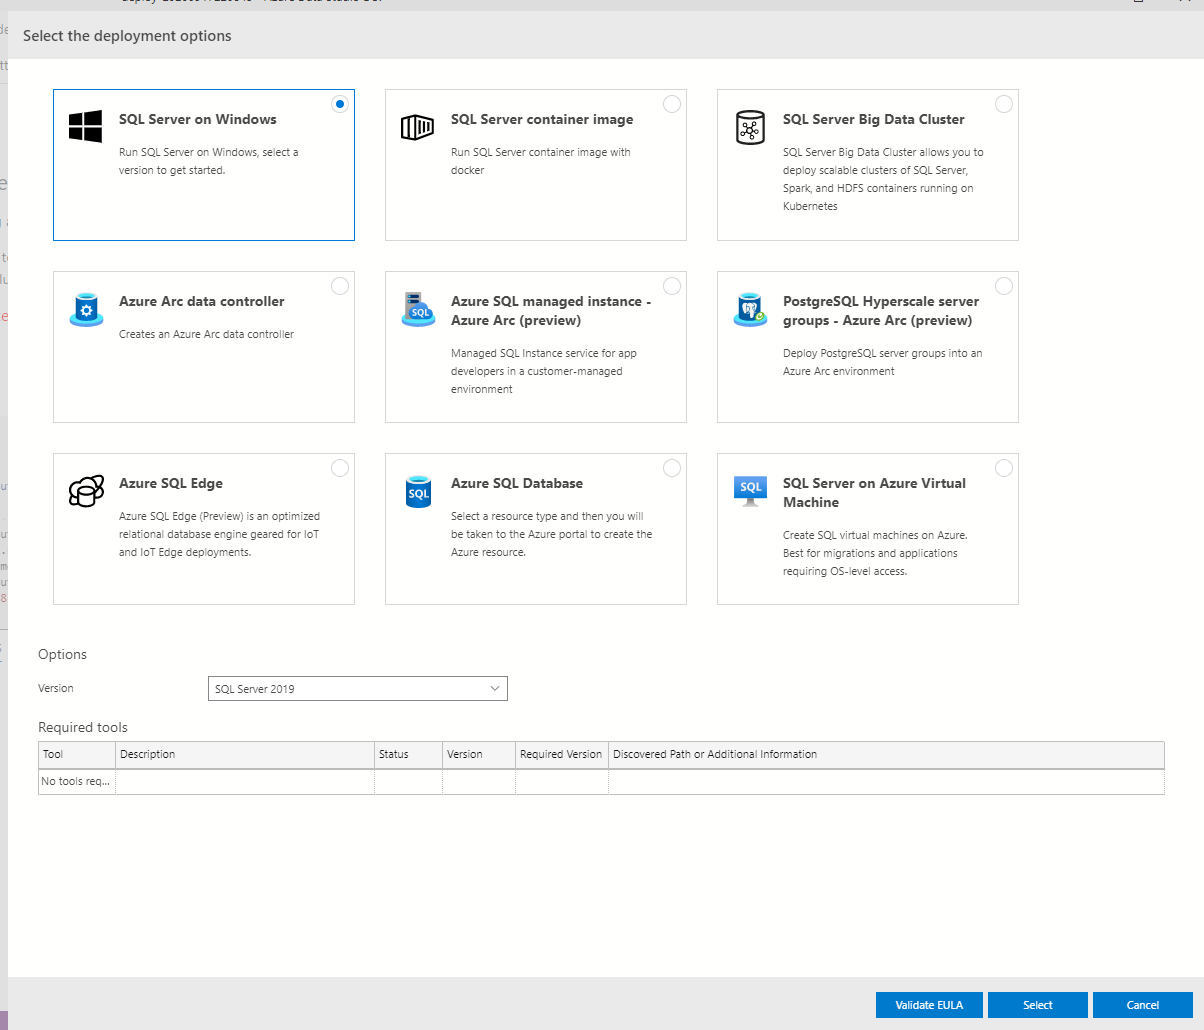Viewport: 1204px width, 1030px height.
Task: Click 'Deploy PostgreSQL server groups' description text
Action: pyautogui.click(x=883, y=362)
